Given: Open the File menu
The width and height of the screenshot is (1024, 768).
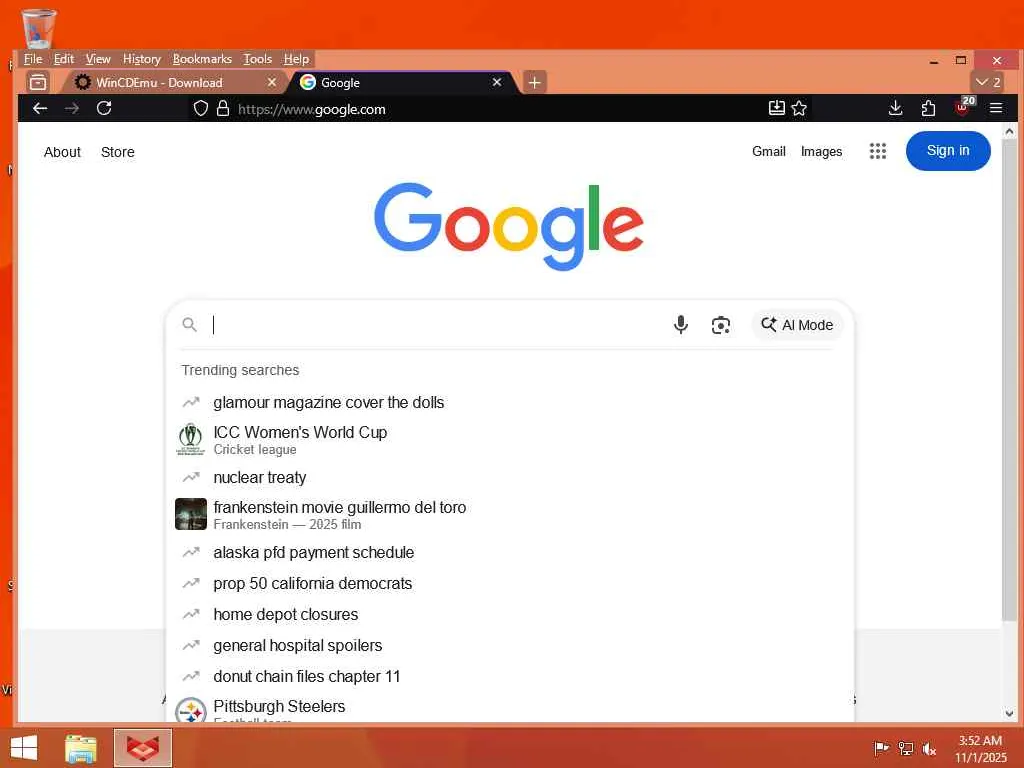Looking at the screenshot, I should tap(33, 59).
